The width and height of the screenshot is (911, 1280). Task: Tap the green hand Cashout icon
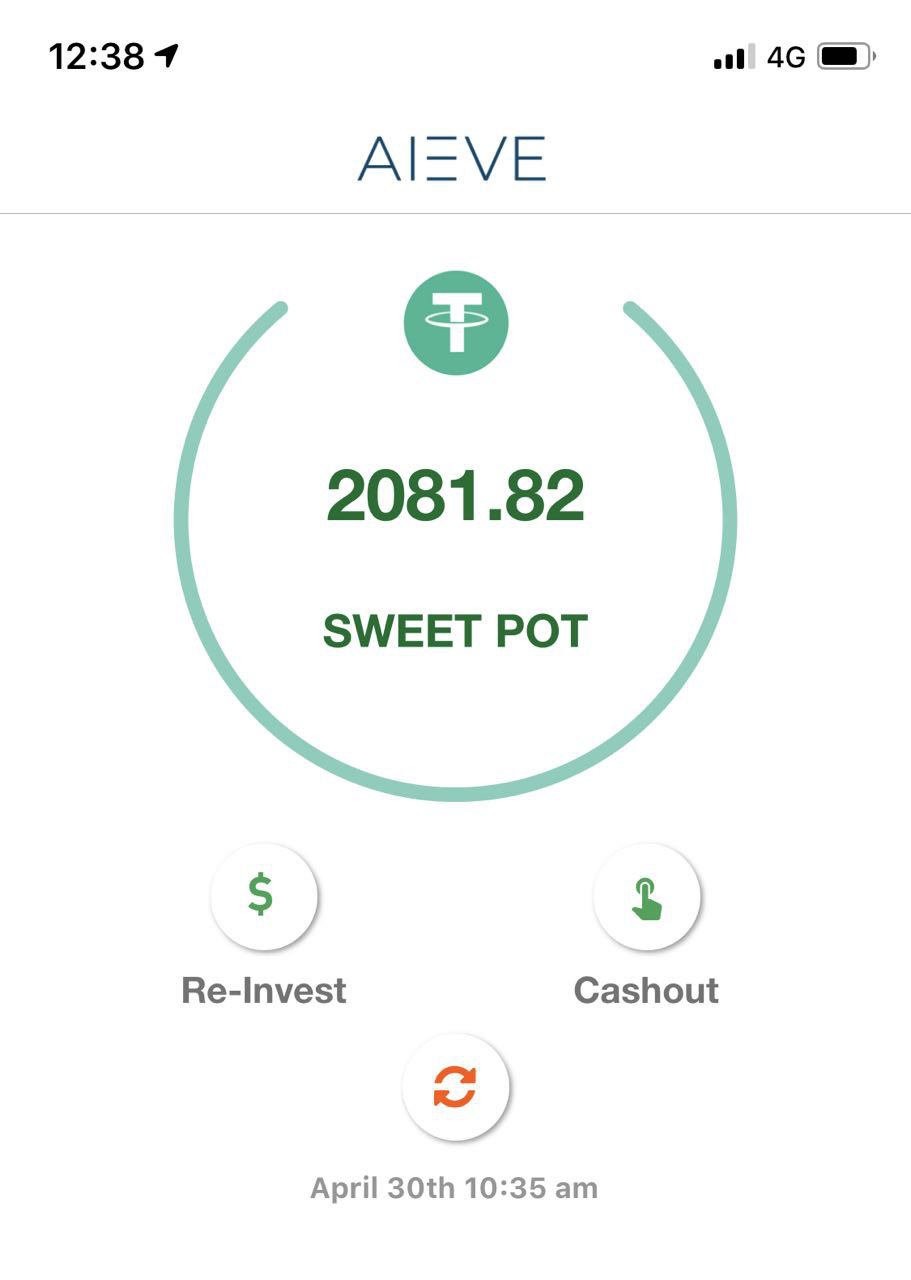point(647,897)
